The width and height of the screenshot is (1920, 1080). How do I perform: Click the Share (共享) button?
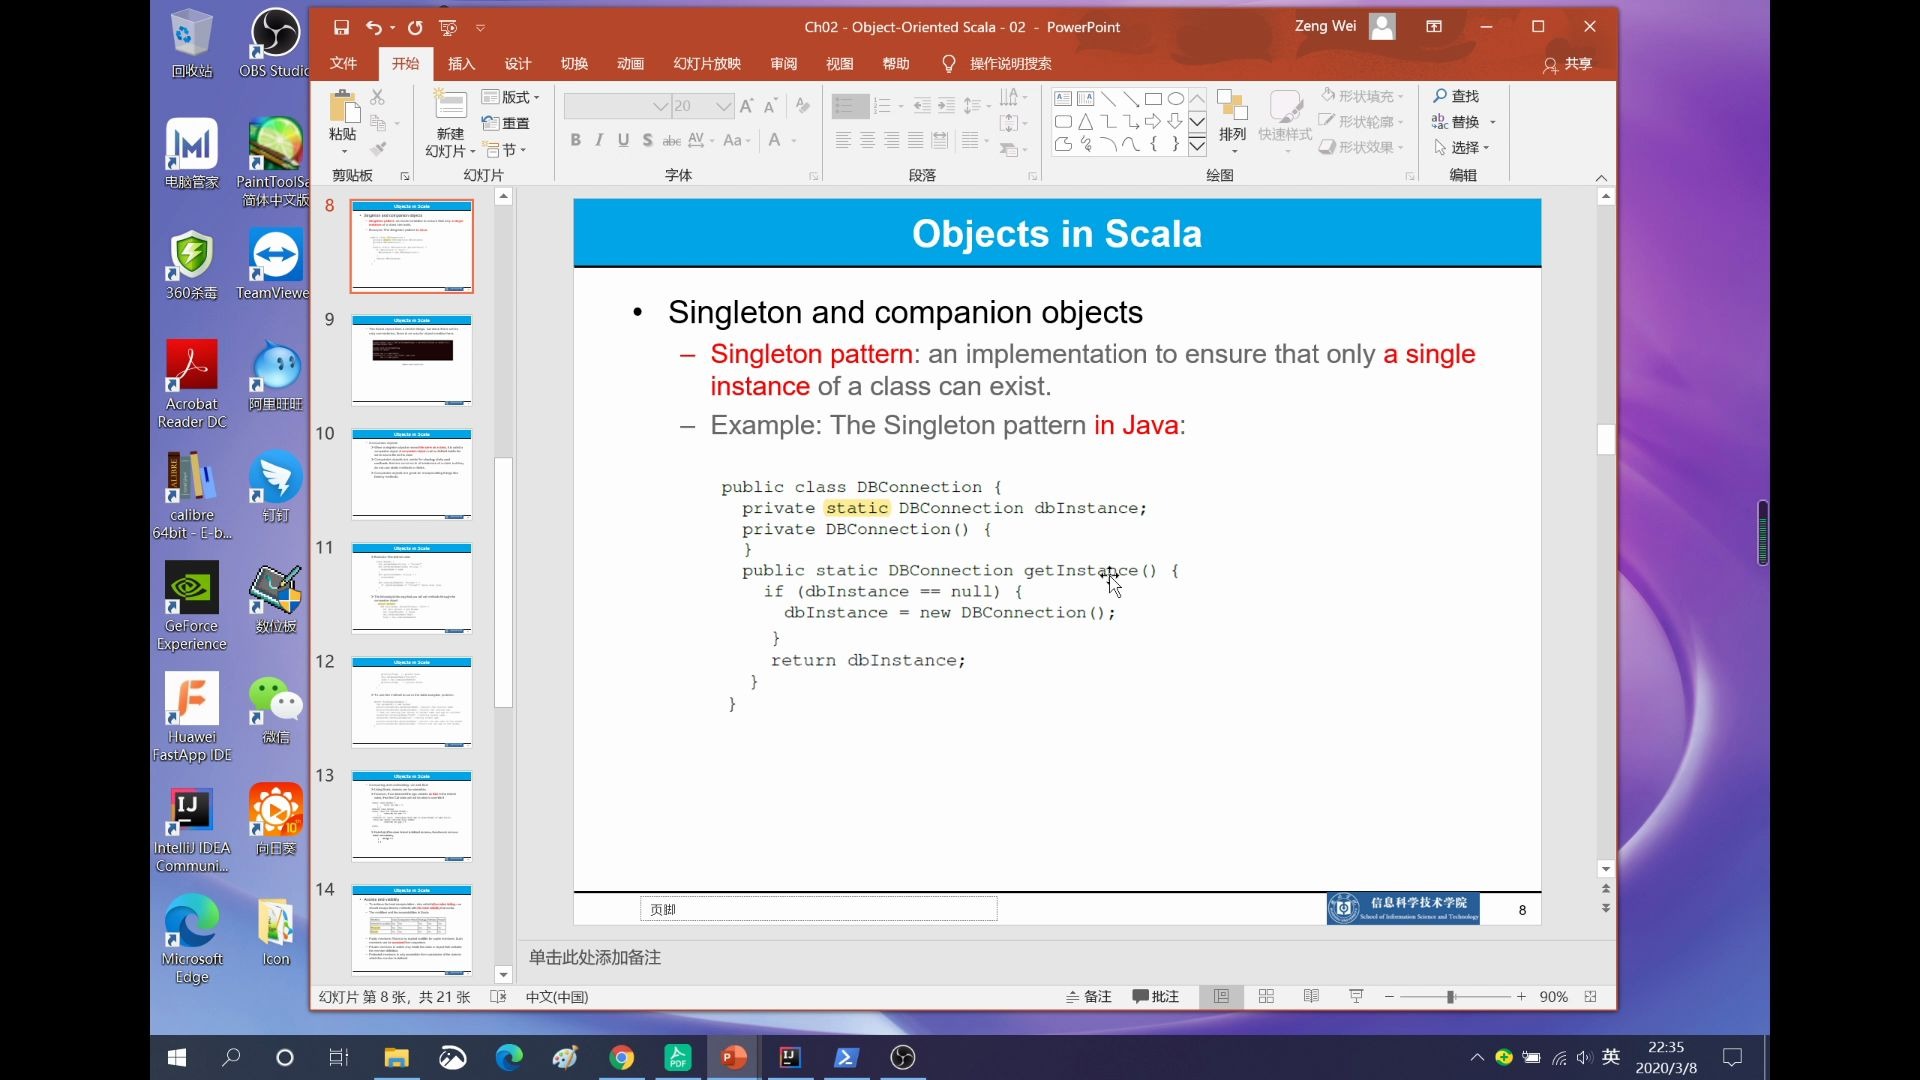[x=1567, y=64]
